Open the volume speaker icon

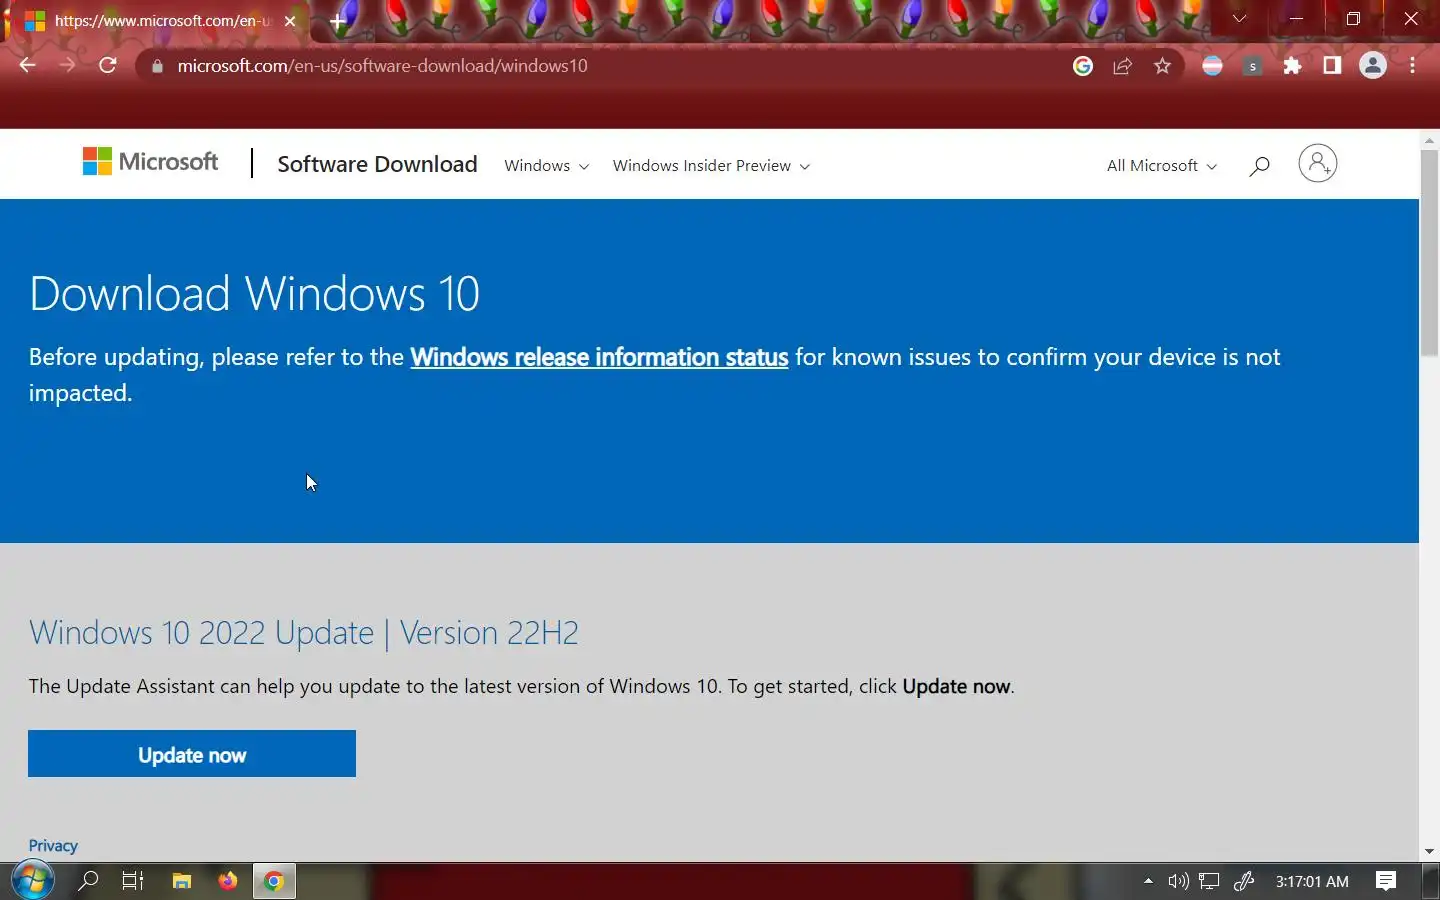click(x=1178, y=881)
